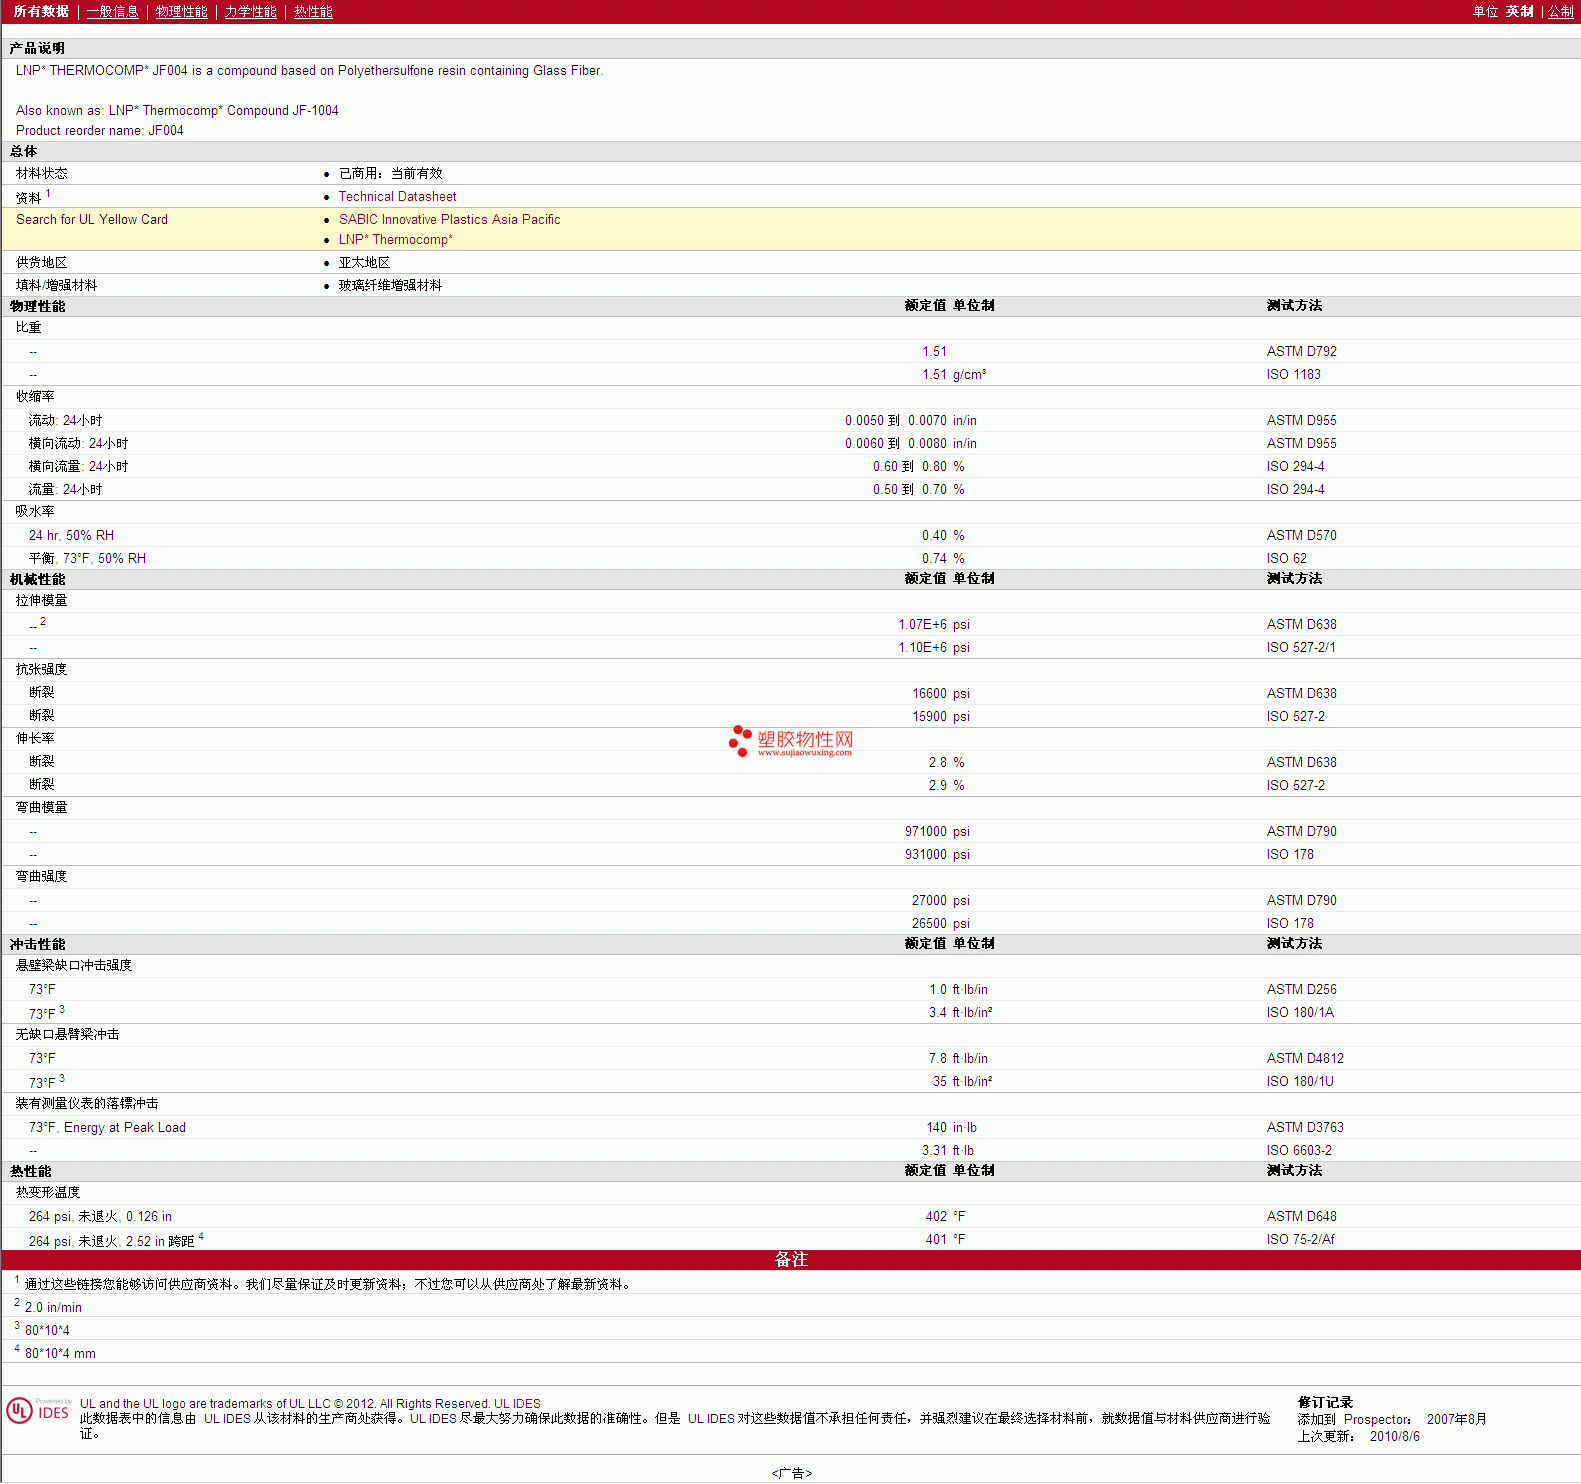Open the LNP* Thermocomp* yellow card link

click(395, 240)
